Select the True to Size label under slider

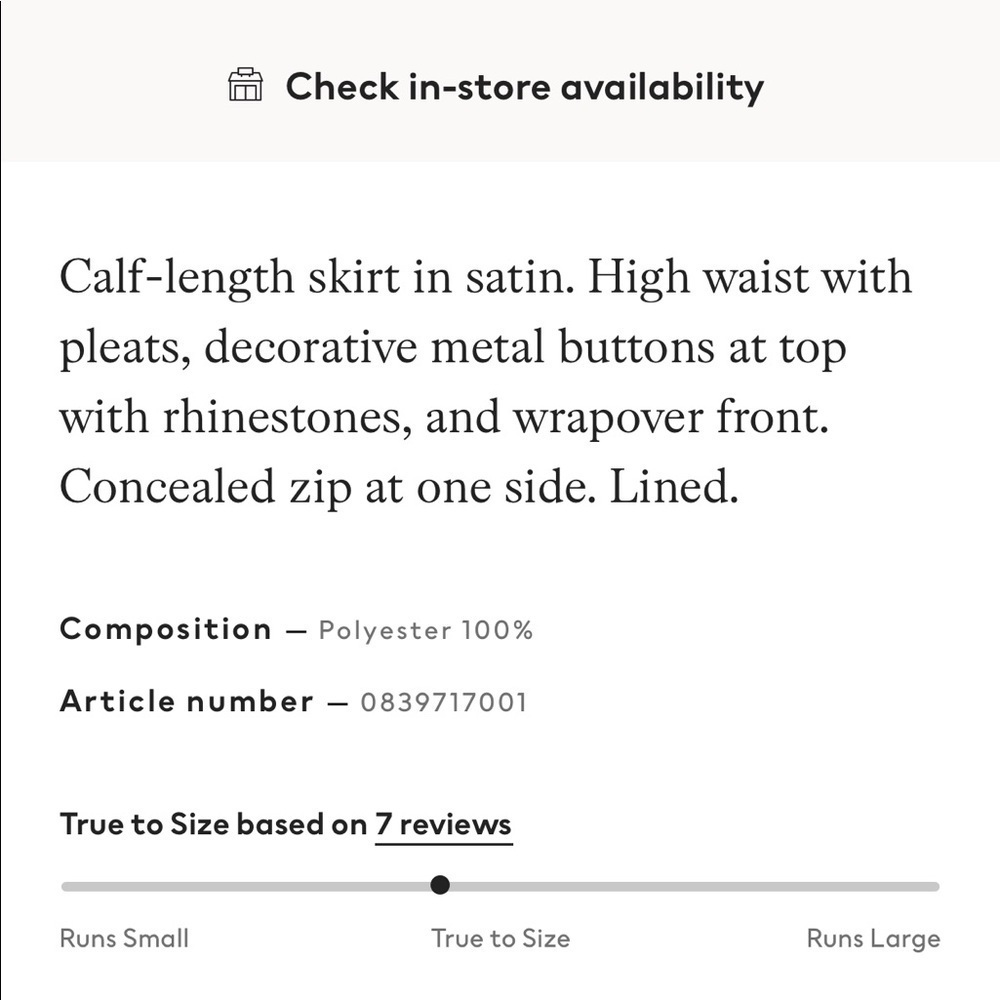click(501, 938)
